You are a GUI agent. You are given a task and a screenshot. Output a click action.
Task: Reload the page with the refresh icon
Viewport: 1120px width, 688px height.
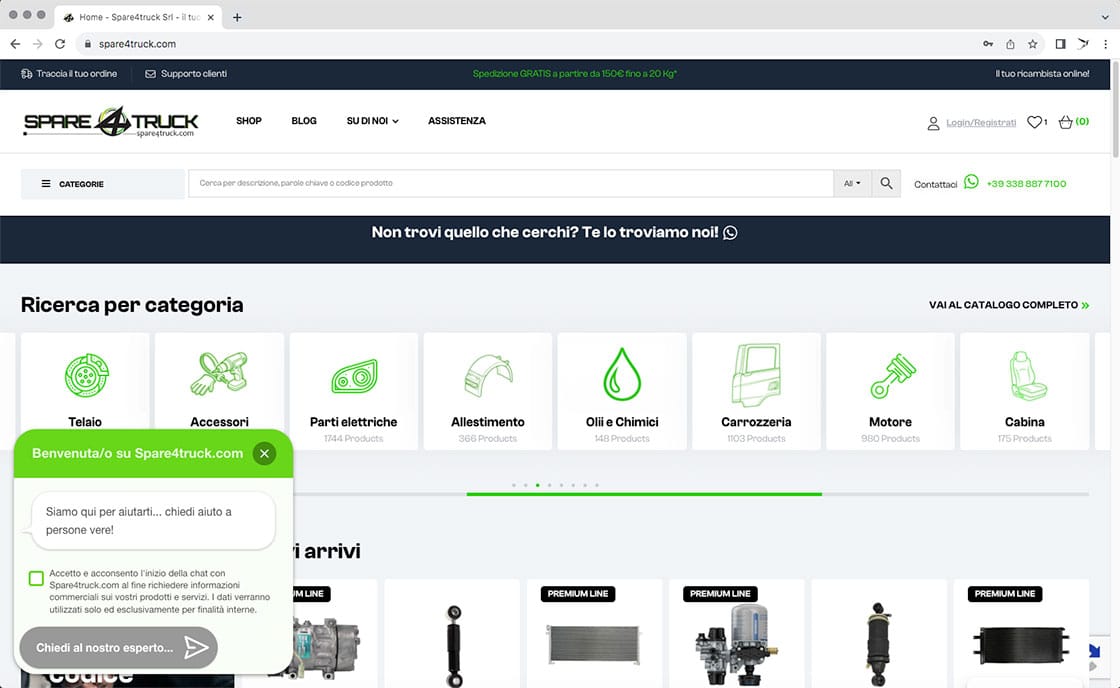[x=60, y=44]
